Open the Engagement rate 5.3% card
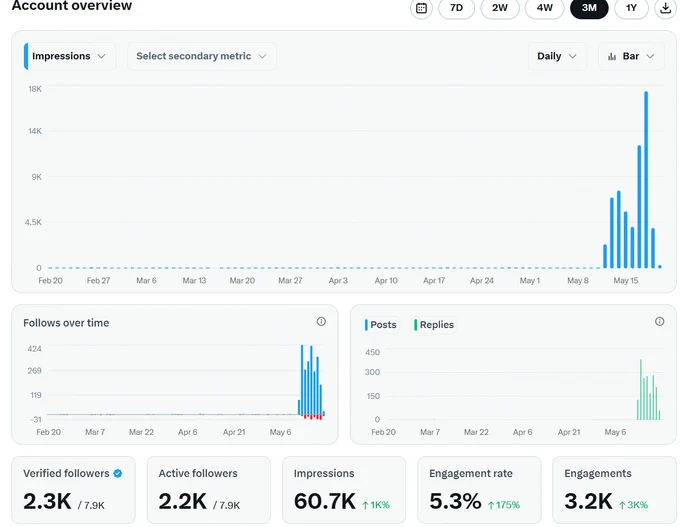680x527 pixels. [x=479, y=490]
